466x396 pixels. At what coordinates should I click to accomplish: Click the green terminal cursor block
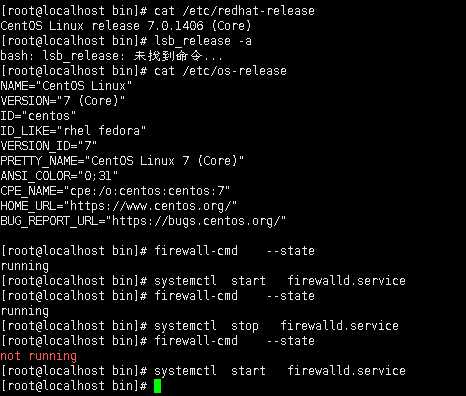click(158, 386)
